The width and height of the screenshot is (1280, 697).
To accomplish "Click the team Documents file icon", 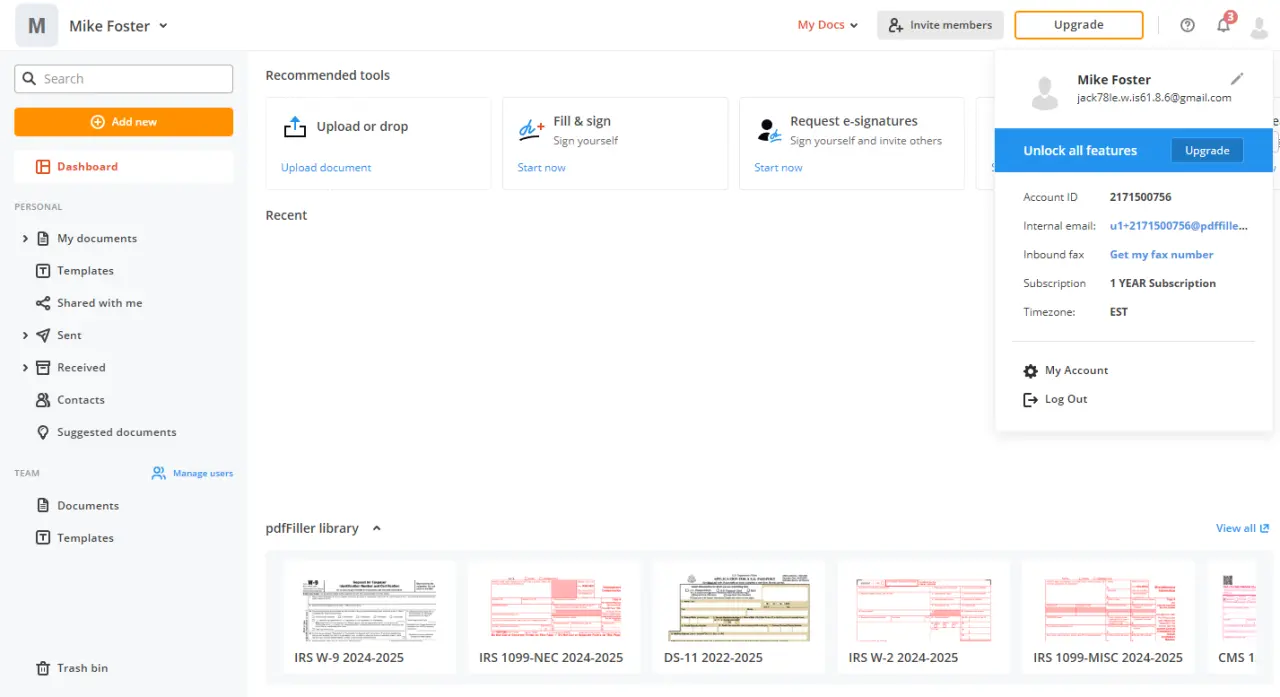I will click(x=43, y=506).
